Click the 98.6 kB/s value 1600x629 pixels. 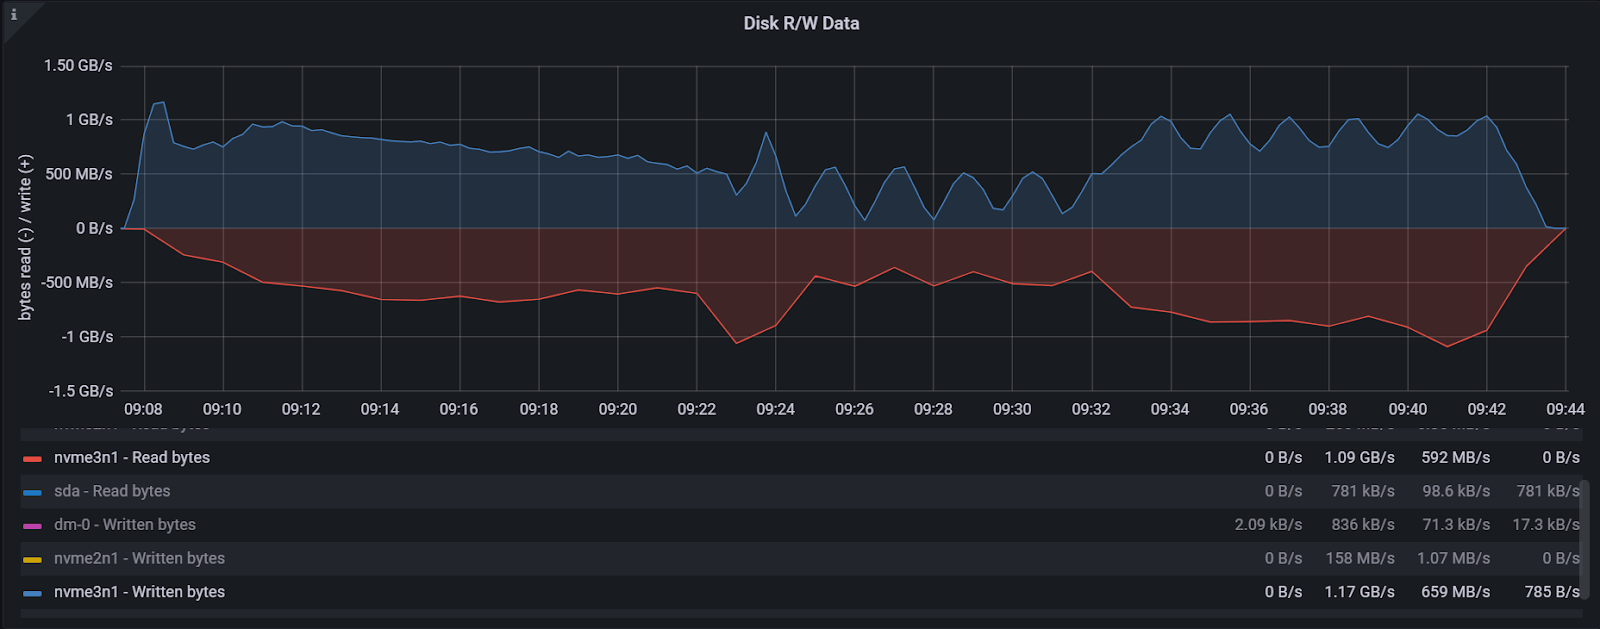click(1456, 491)
